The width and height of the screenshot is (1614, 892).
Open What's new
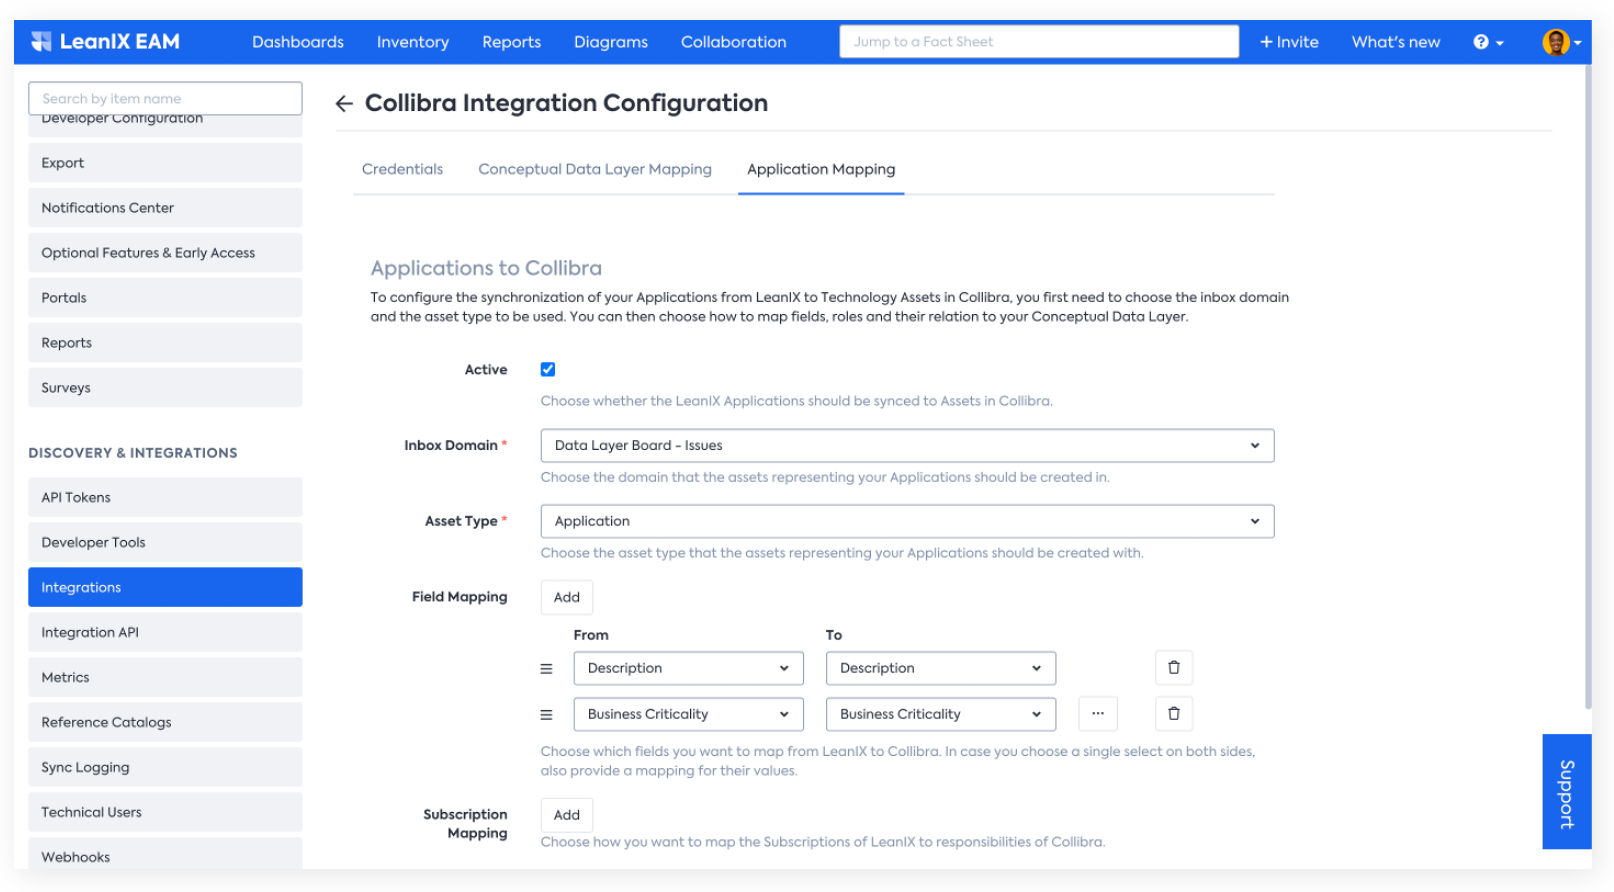pos(1396,42)
